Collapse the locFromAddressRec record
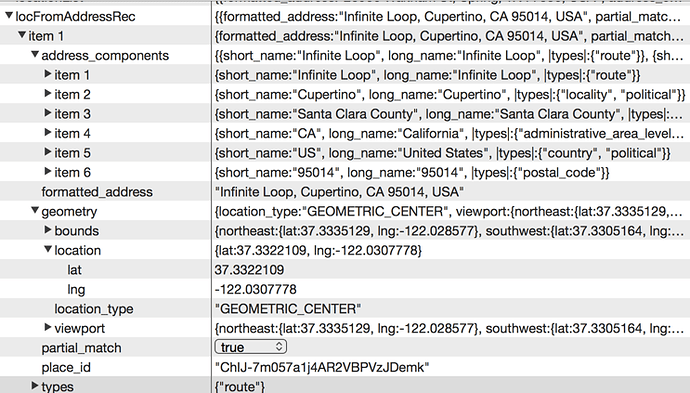This screenshot has width=690, height=393. point(9,16)
